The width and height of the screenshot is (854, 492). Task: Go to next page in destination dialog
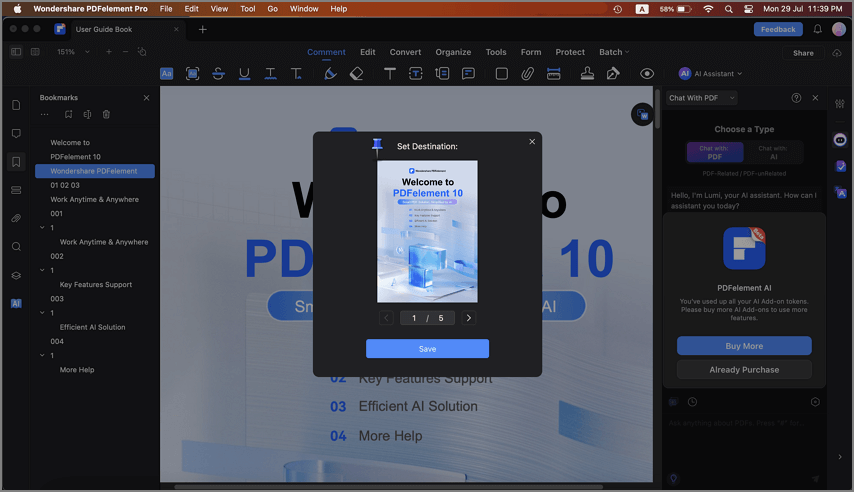click(468, 318)
